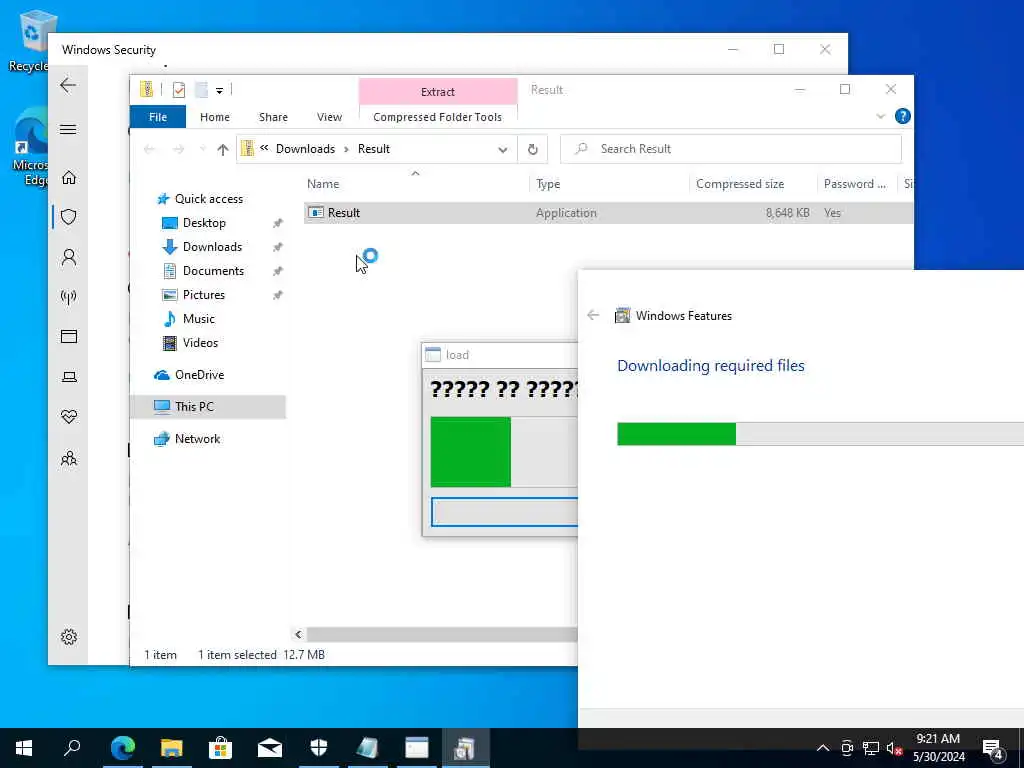Open the Extract tab
Screen dimensions: 1024x768
coord(438,92)
